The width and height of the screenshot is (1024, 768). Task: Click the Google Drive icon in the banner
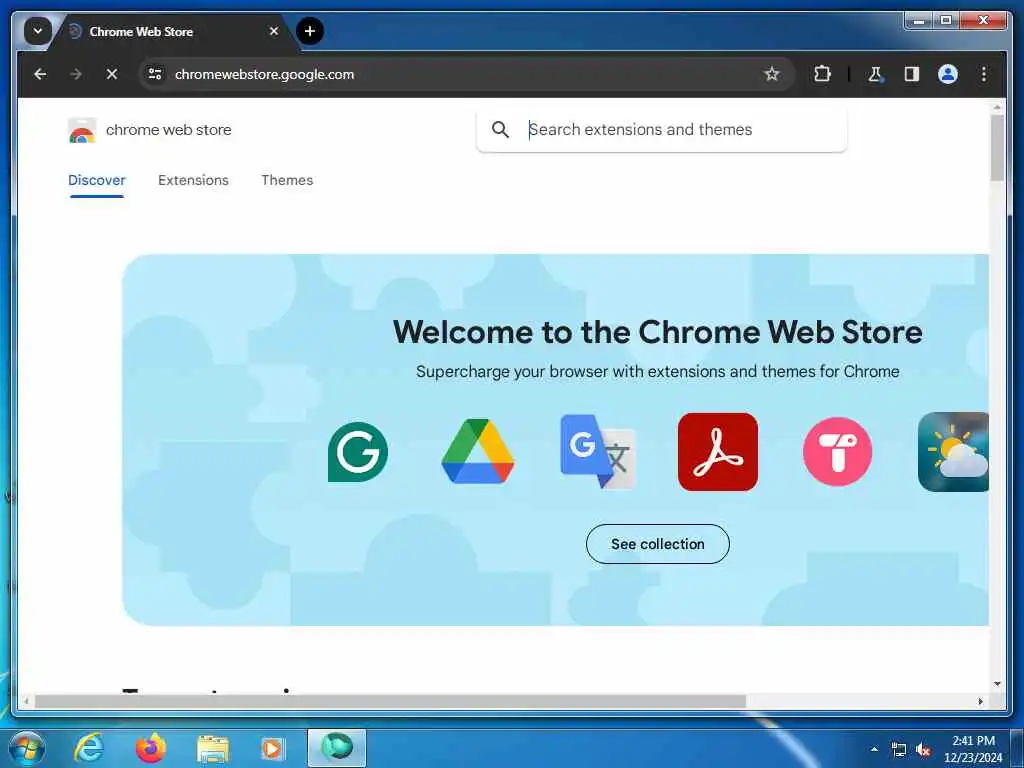click(x=478, y=452)
